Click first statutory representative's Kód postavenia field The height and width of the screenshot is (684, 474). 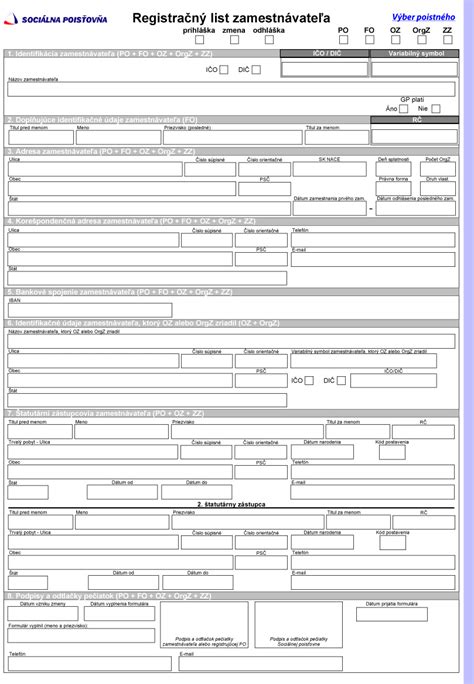392,452
